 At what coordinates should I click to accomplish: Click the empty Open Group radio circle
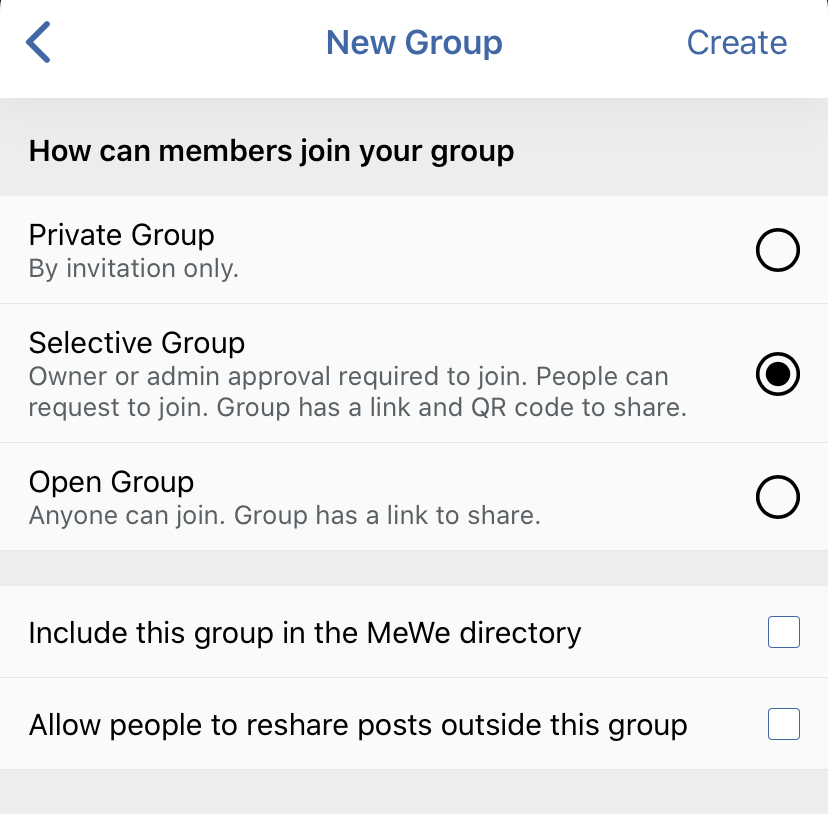(777, 497)
